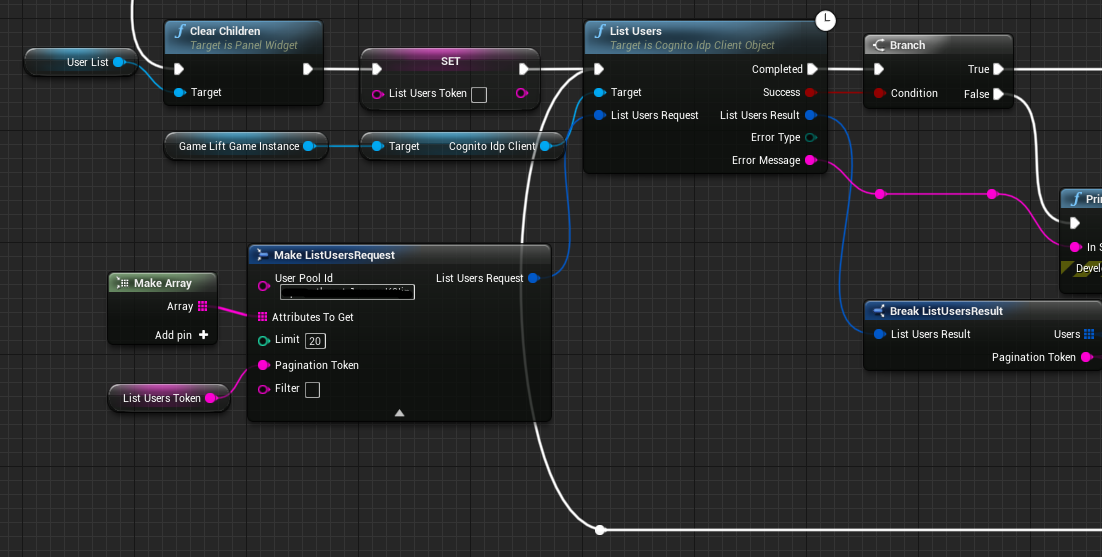Click the List Users Token value box in SET
1102x557 pixels.
click(479, 94)
